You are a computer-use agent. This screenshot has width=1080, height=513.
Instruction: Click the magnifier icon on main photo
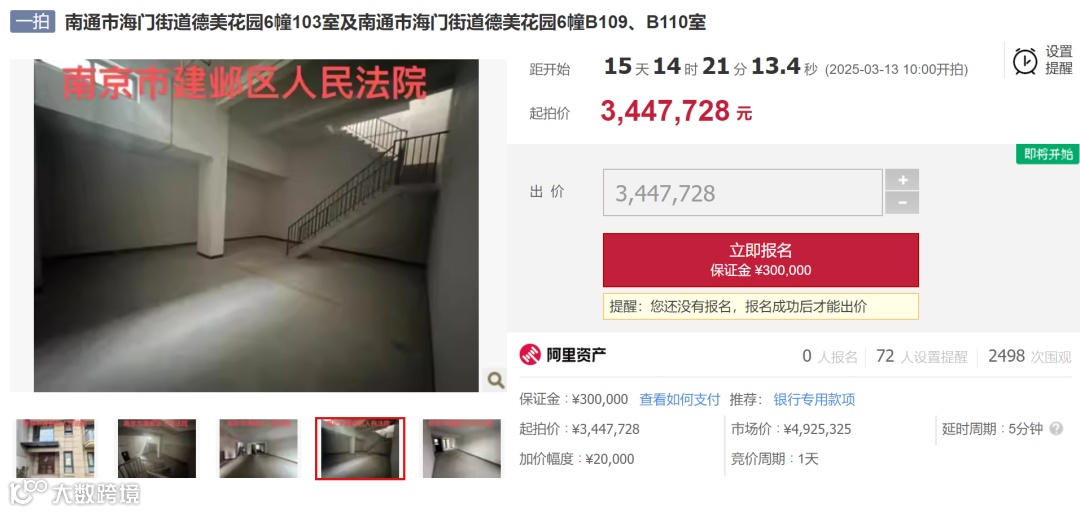coord(495,379)
